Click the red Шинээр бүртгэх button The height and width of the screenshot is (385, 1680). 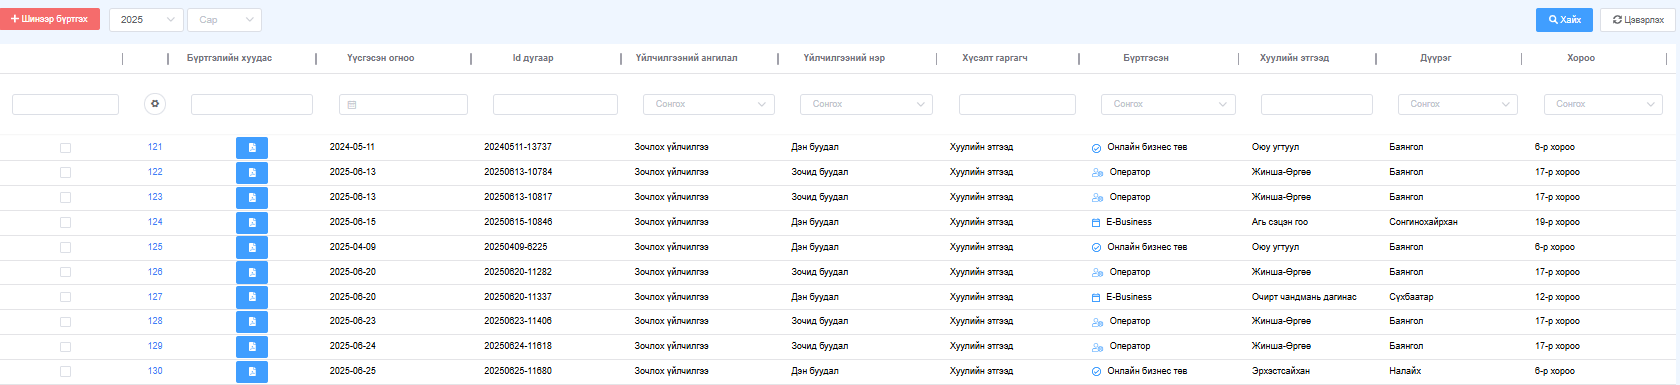[50, 19]
